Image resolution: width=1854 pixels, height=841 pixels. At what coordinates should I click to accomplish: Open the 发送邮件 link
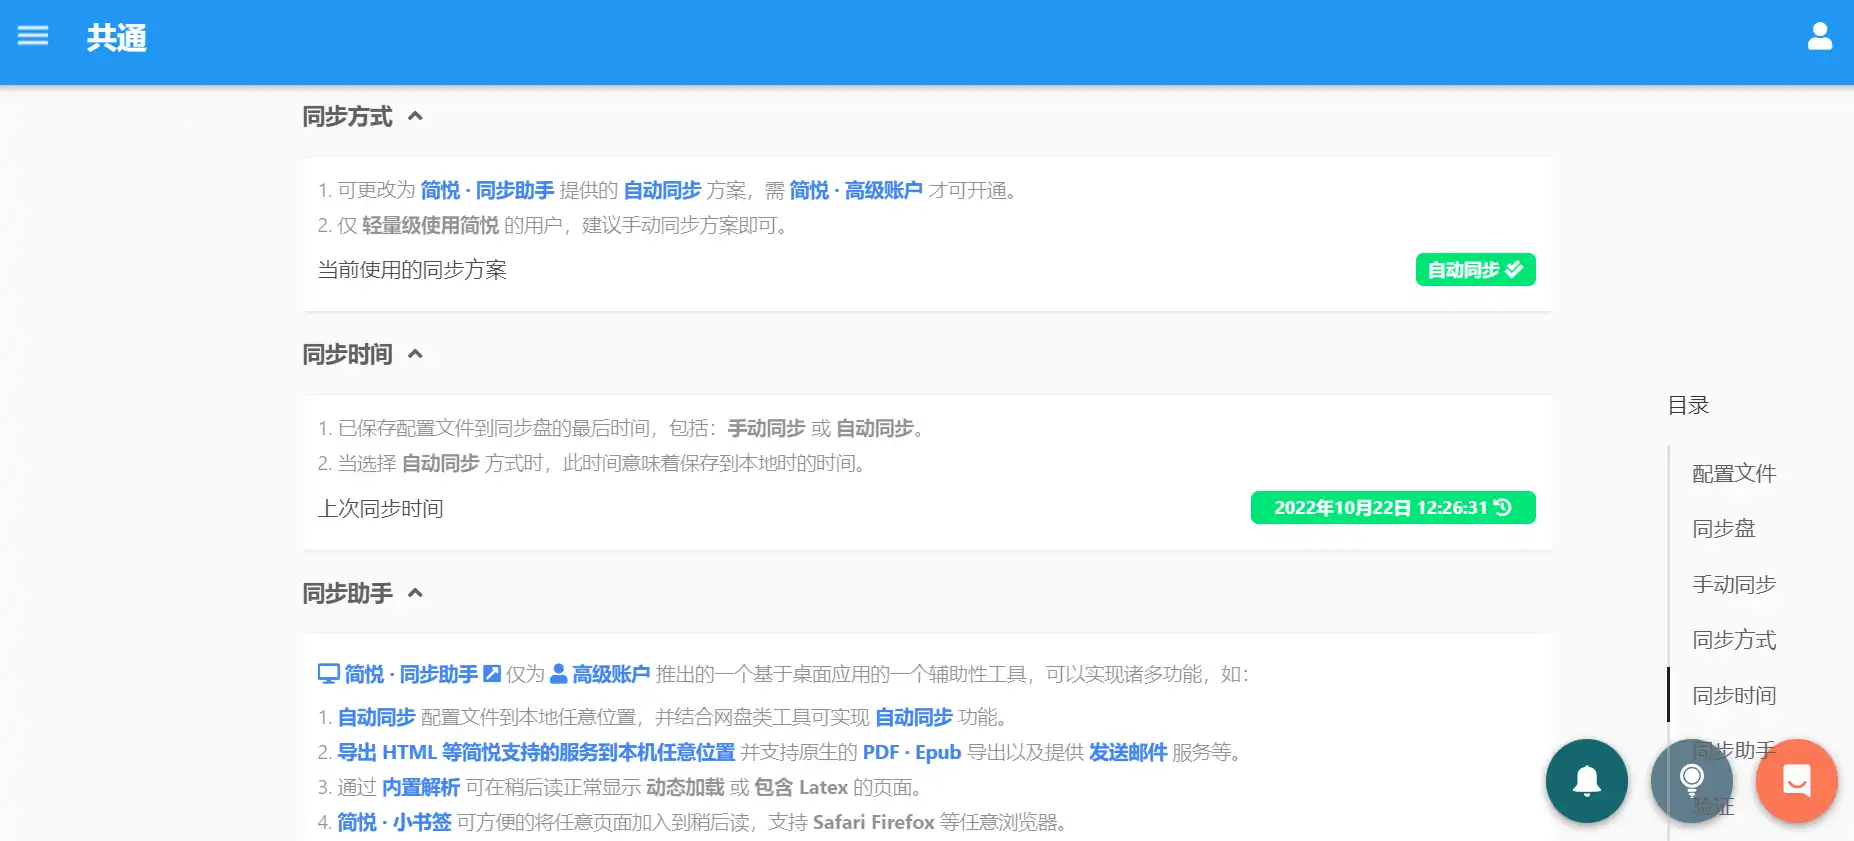[1128, 752]
